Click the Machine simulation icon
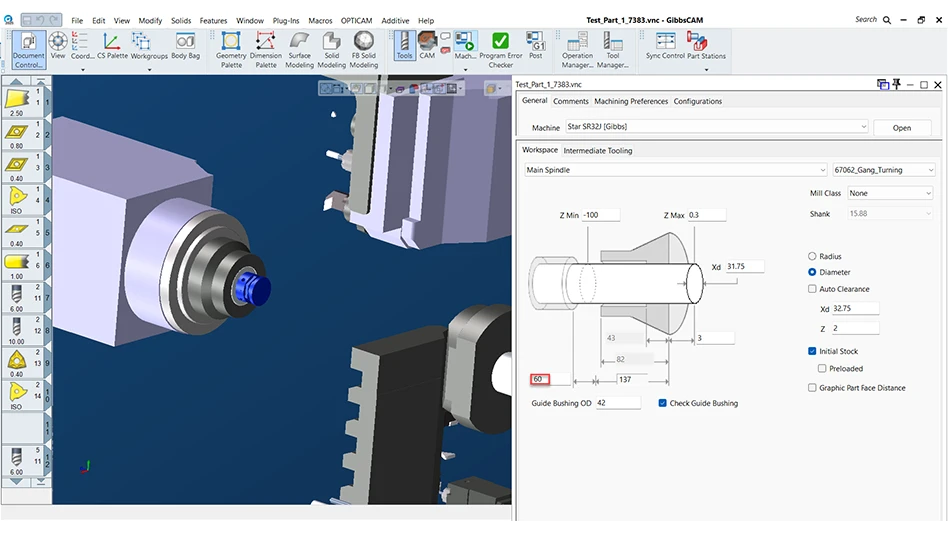 coord(465,46)
